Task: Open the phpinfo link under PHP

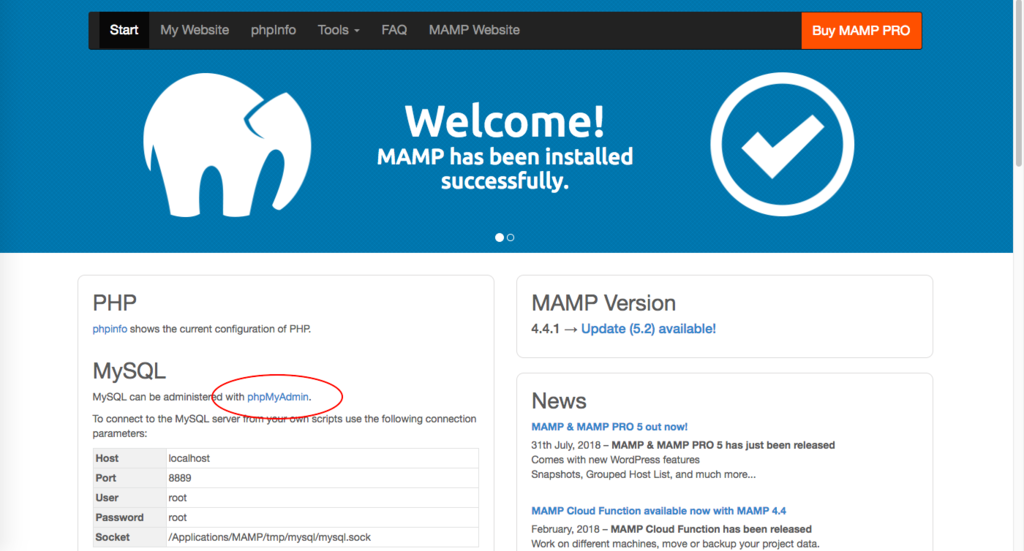Action: tap(110, 329)
